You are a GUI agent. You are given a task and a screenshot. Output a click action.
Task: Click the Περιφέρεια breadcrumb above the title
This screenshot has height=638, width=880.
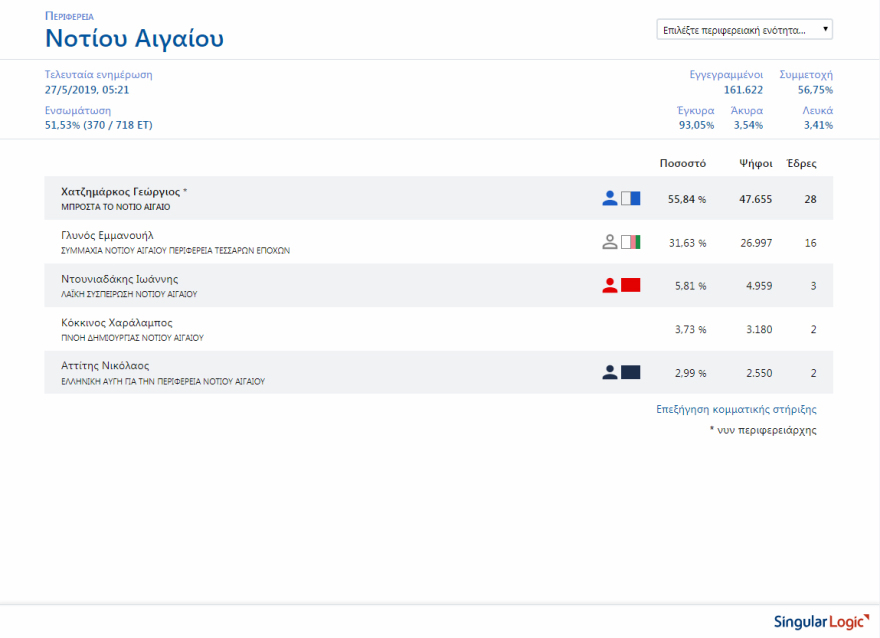pos(69,17)
